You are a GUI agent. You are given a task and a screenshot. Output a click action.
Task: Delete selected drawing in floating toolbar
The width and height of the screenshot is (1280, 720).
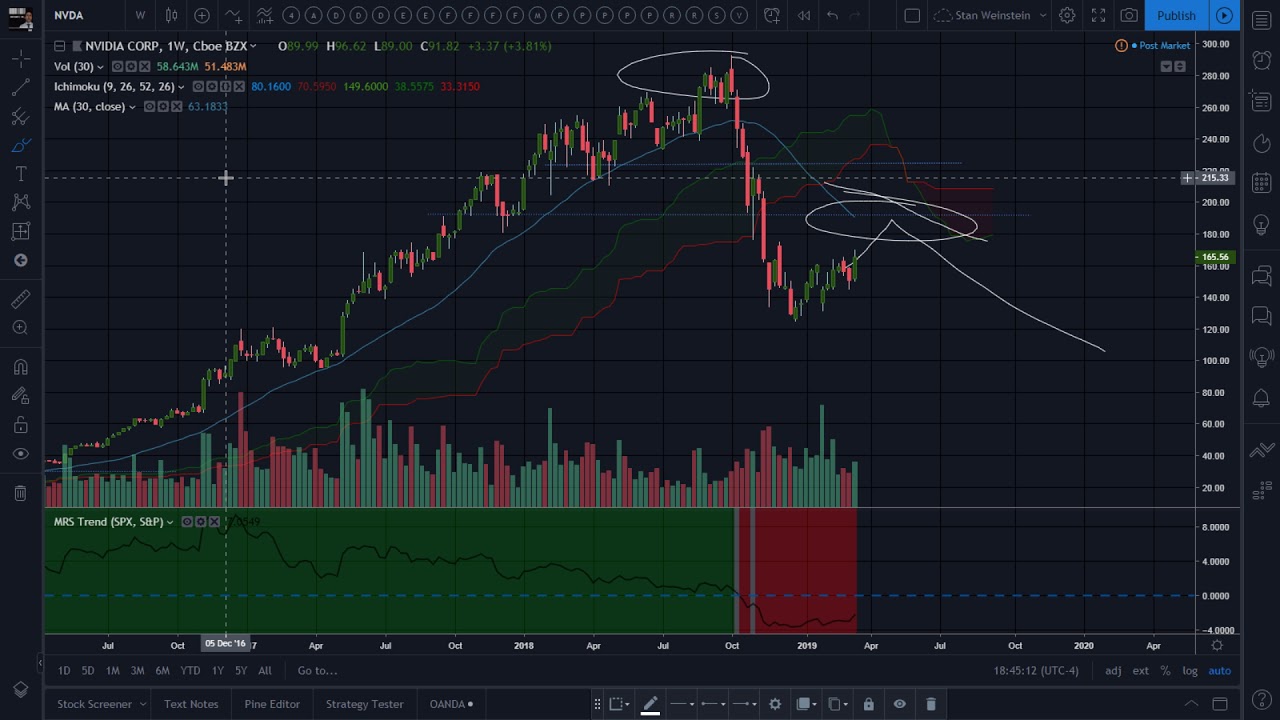[931, 704]
